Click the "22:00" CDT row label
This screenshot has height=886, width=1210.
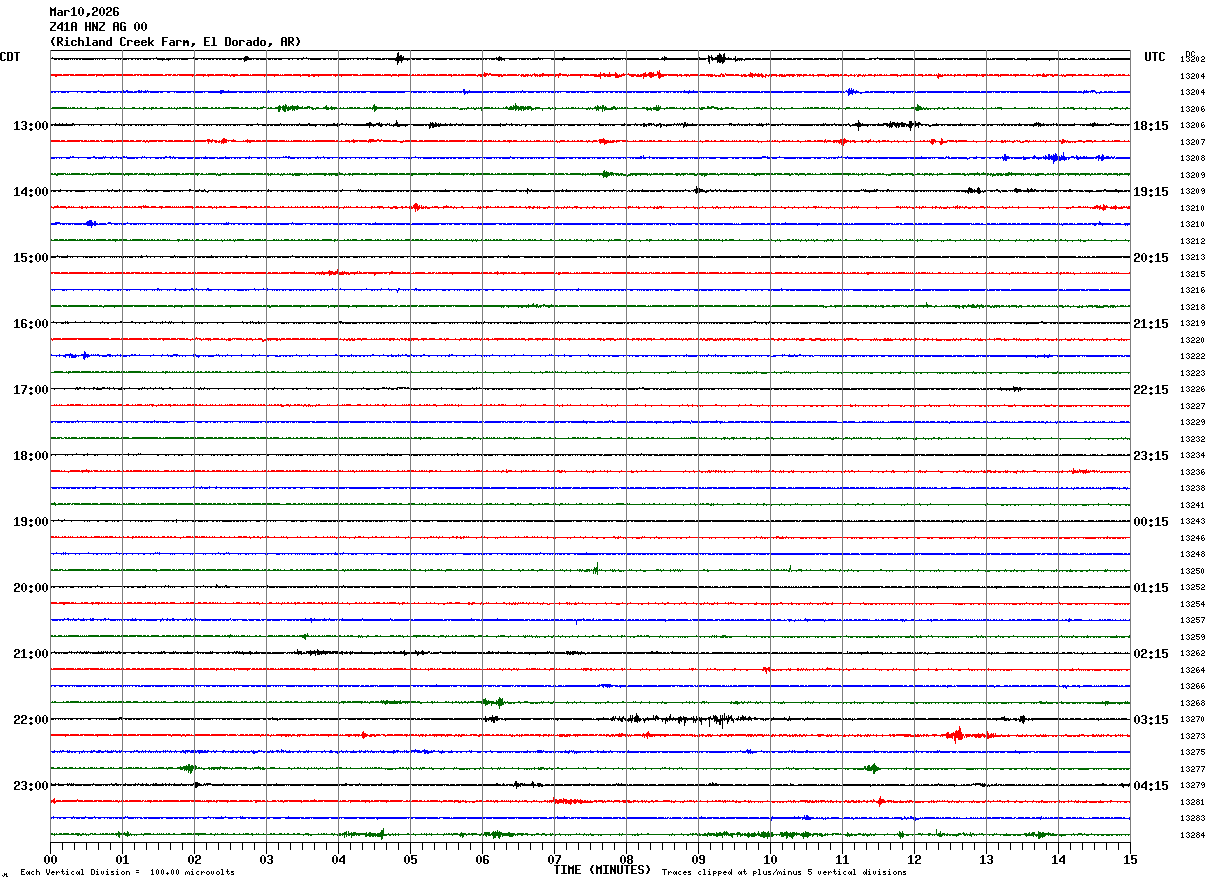click(x=30, y=720)
